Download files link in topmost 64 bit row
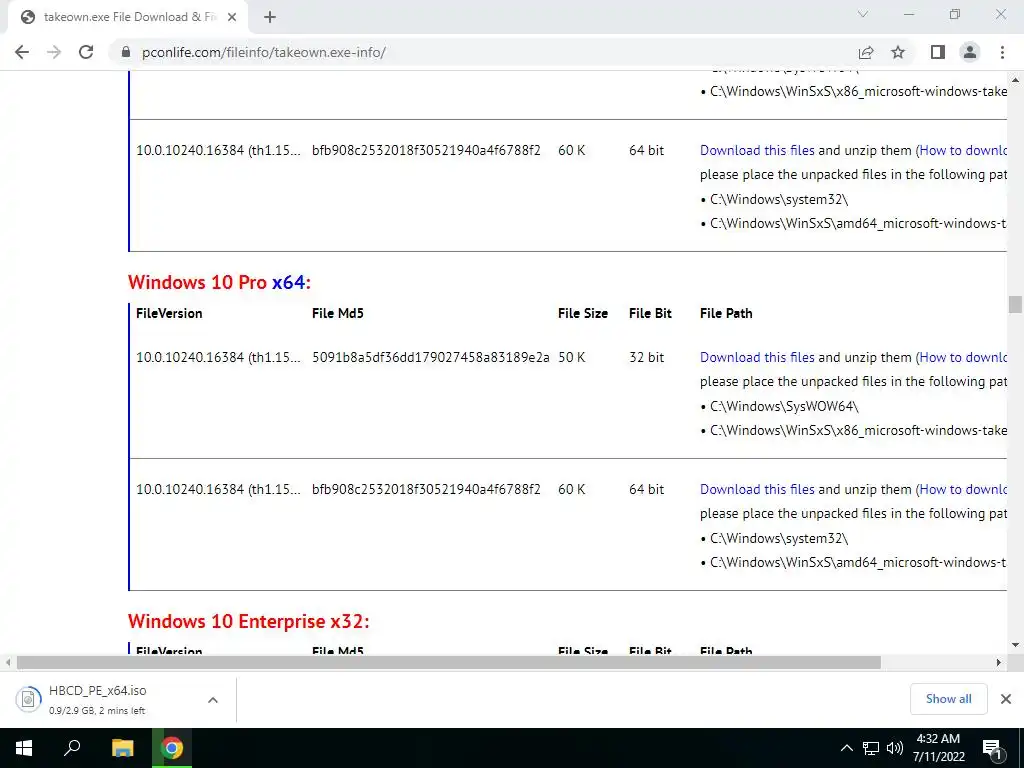The image size is (1024, 768). click(x=757, y=150)
